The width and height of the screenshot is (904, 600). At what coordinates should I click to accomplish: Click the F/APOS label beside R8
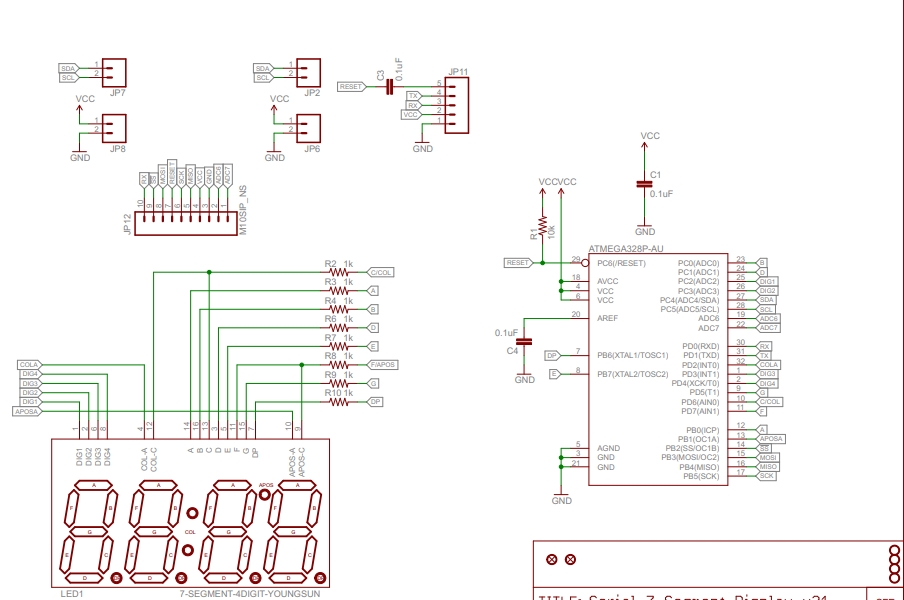[x=382, y=365]
